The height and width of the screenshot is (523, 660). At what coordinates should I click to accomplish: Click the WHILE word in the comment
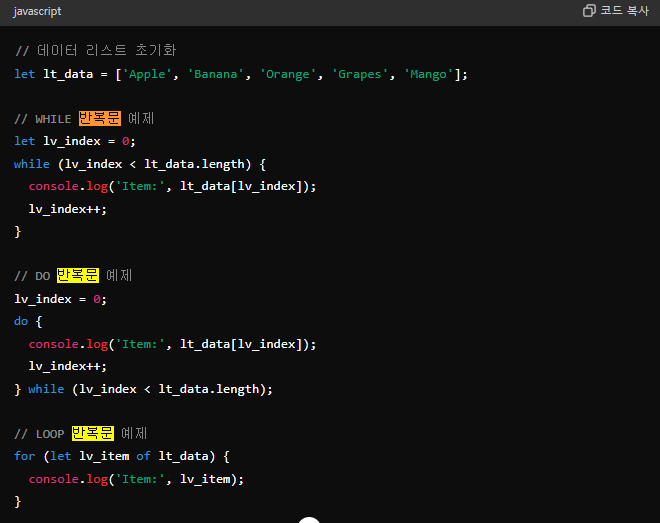coord(53,119)
